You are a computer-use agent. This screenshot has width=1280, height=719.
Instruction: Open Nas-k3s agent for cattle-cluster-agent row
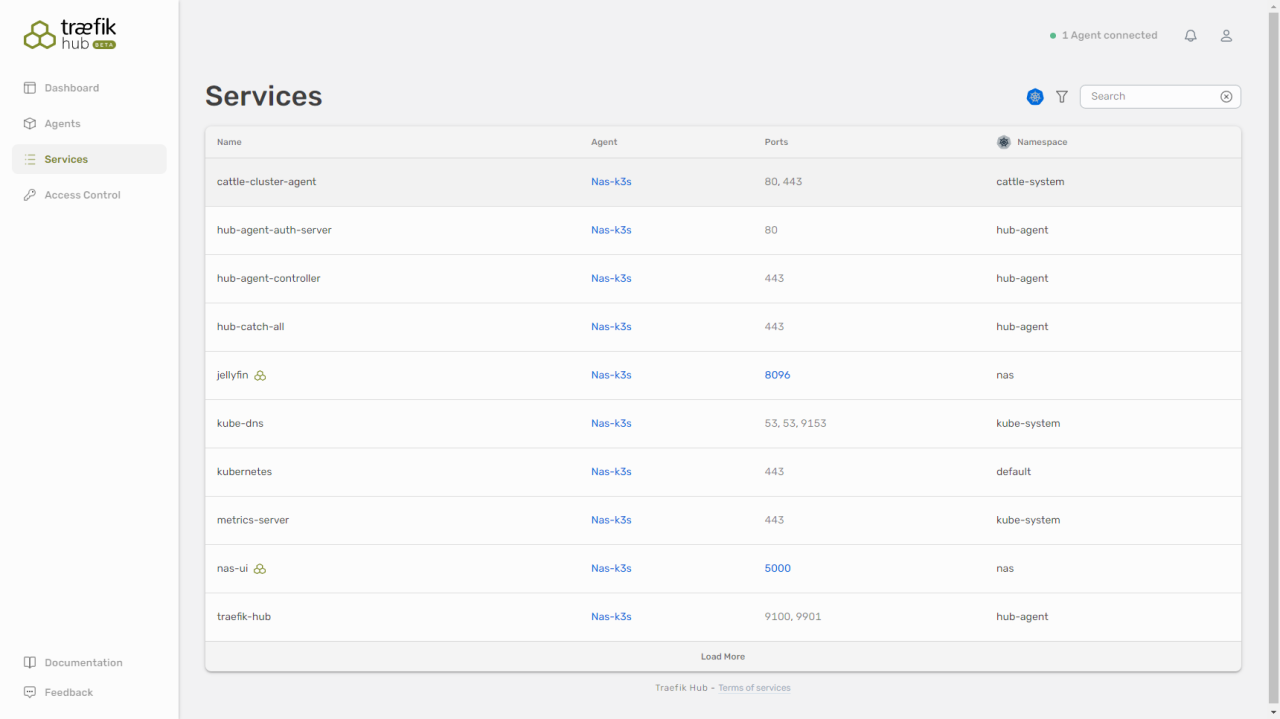coord(611,182)
